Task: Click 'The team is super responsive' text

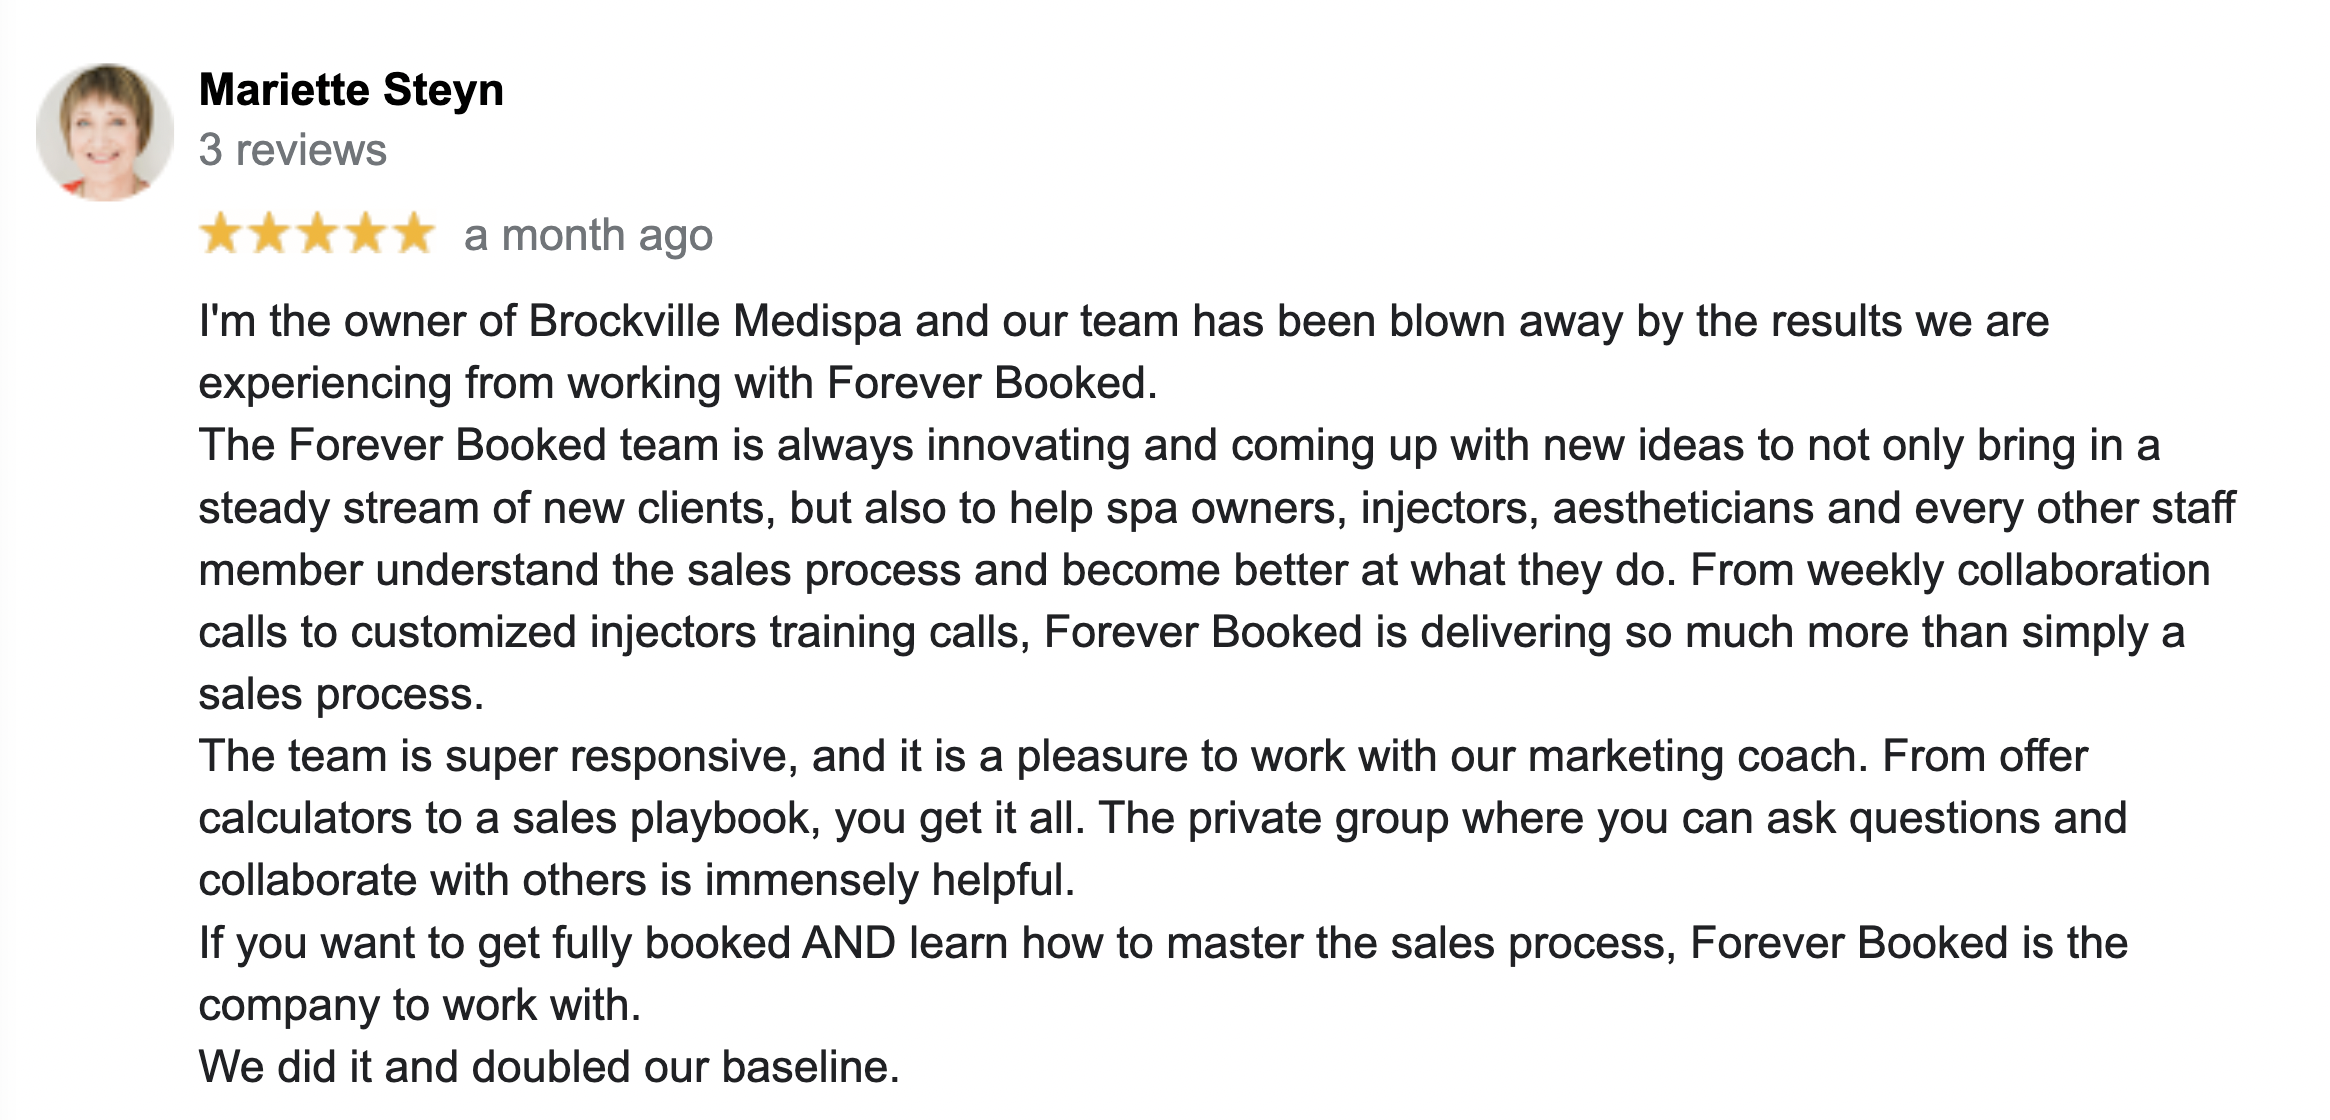Action: coord(498,757)
